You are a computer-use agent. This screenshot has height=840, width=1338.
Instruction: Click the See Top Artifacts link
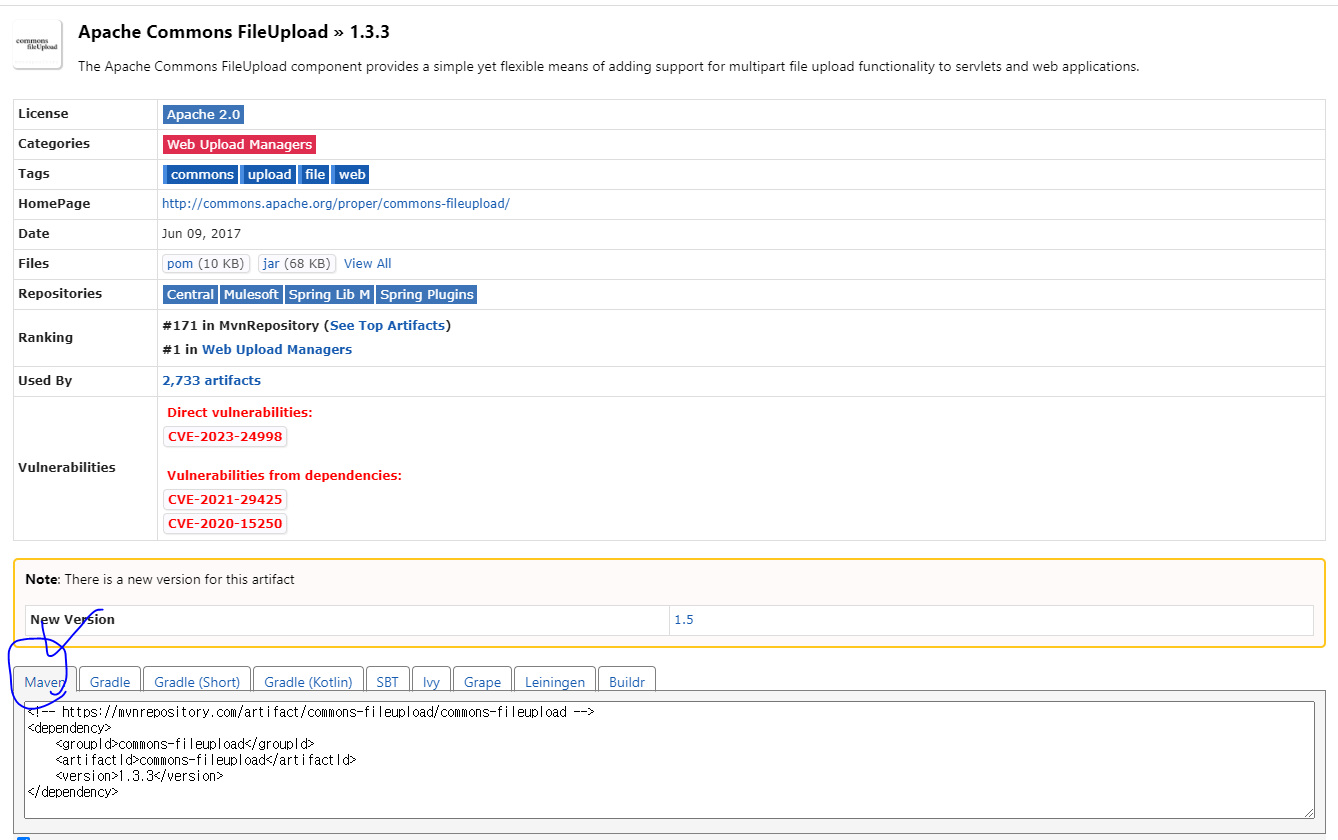tap(388, 325)
